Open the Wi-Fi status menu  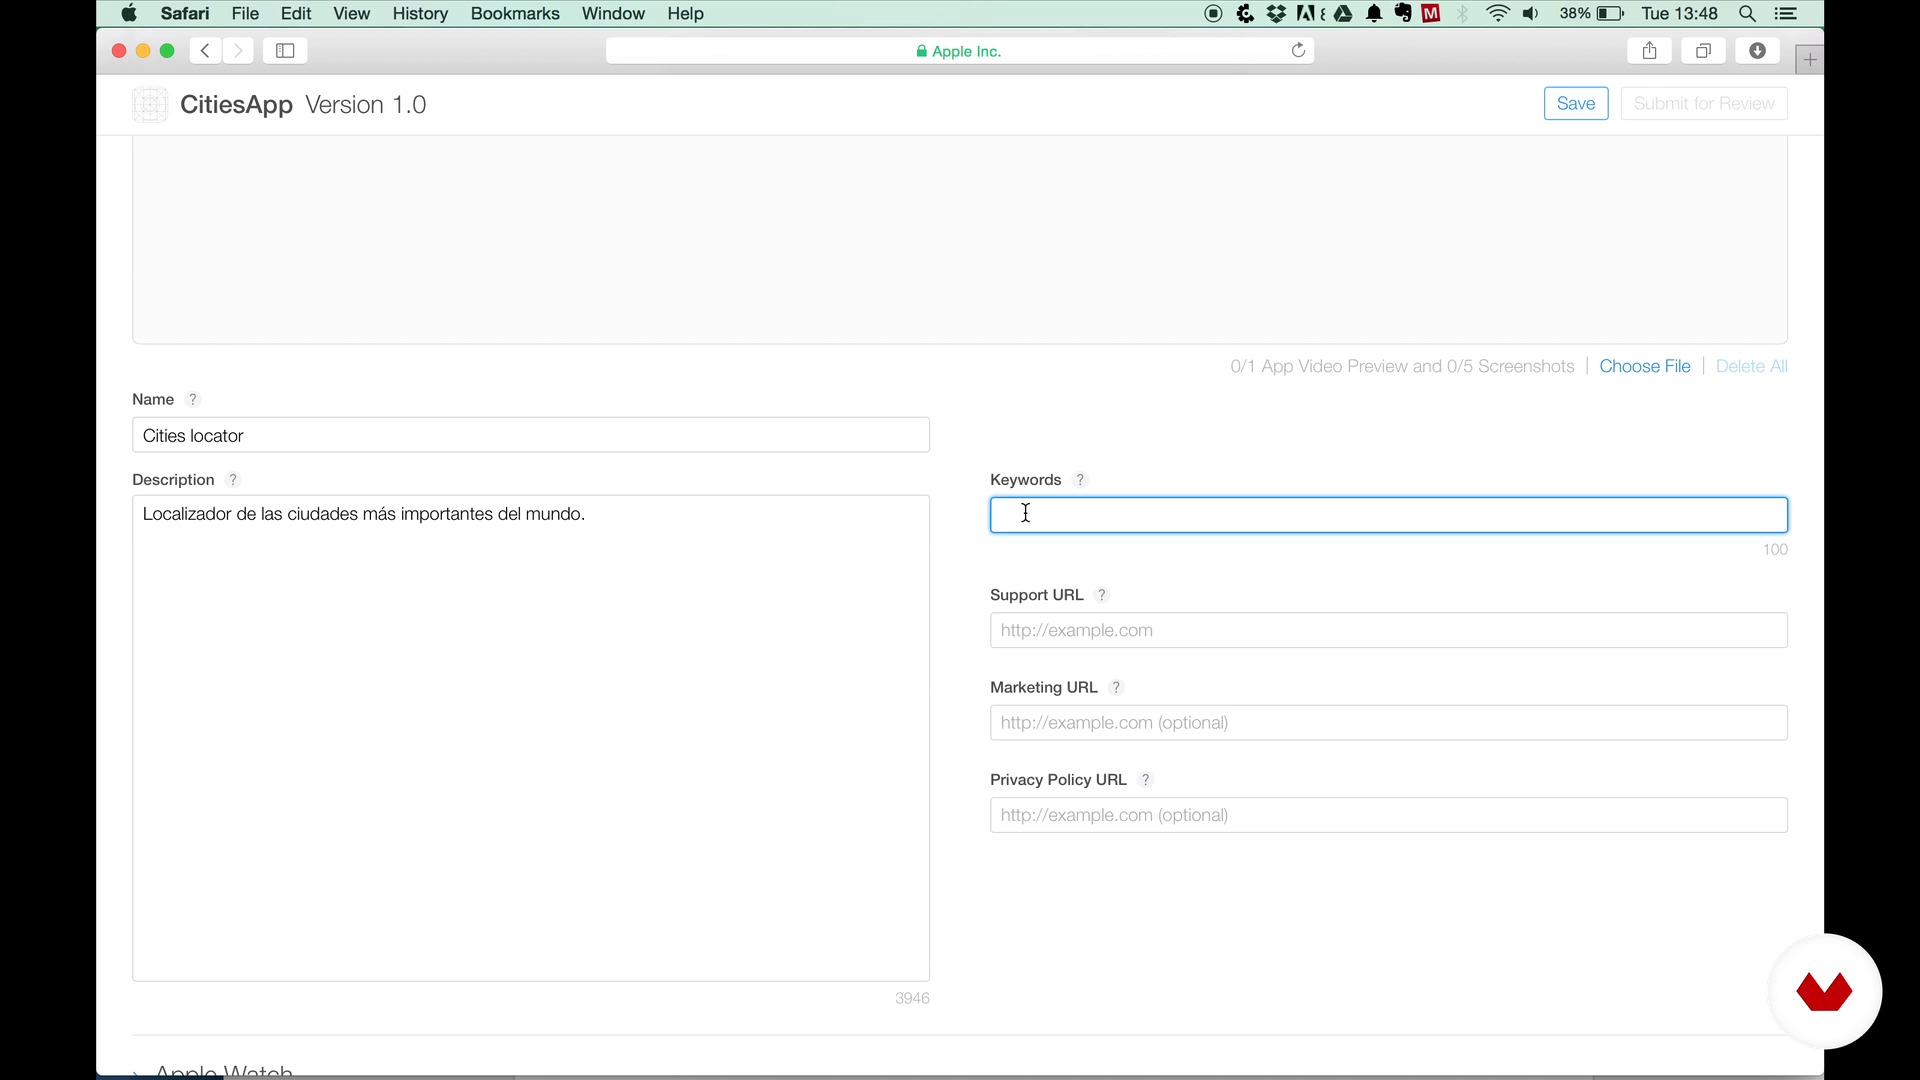(1498, 14)
